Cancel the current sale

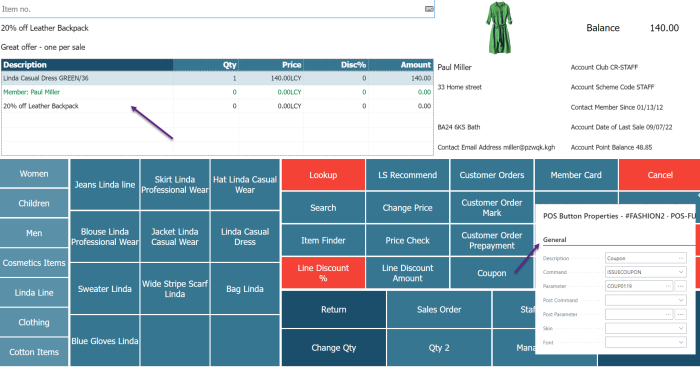coord(660,175)
